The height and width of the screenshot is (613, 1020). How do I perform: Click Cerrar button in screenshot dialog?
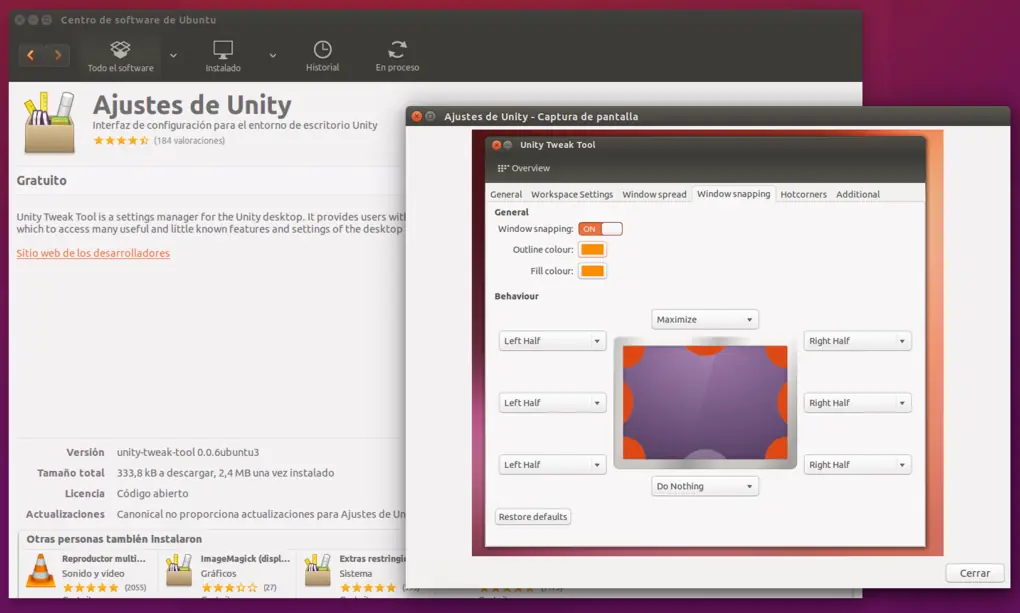[974, 573]
